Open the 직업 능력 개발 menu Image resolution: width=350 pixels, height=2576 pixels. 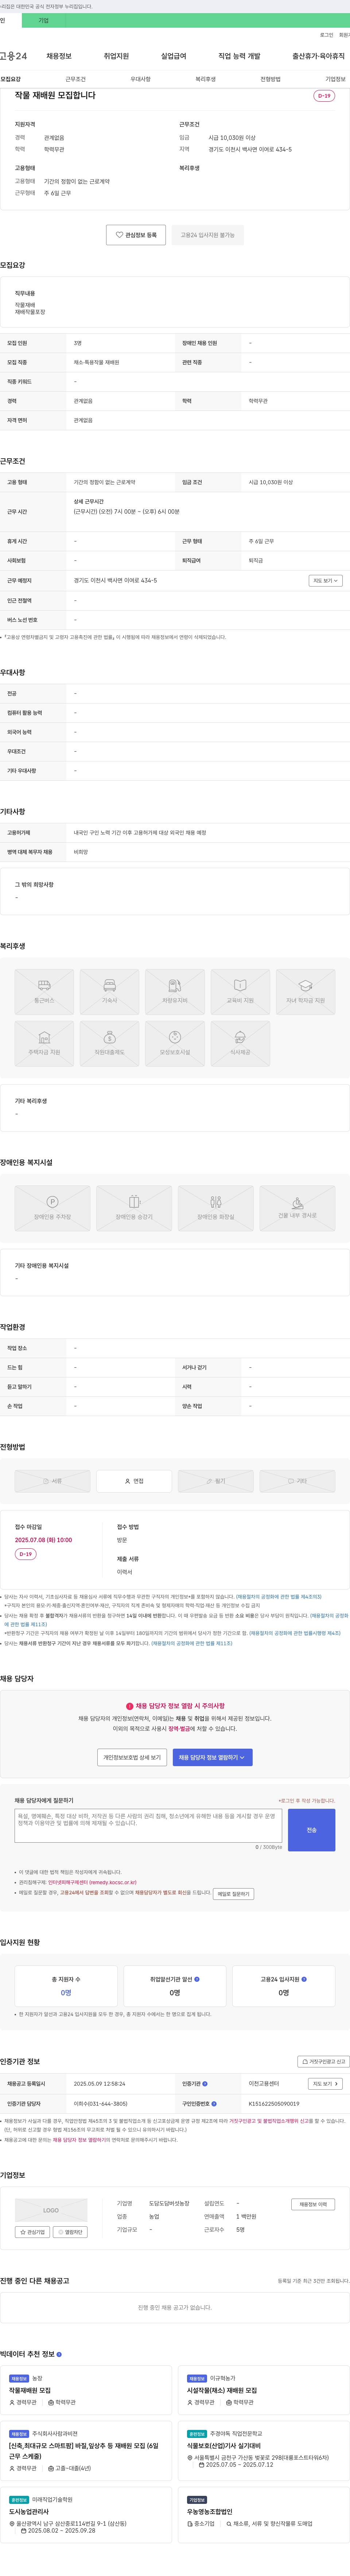click(239, 56)
